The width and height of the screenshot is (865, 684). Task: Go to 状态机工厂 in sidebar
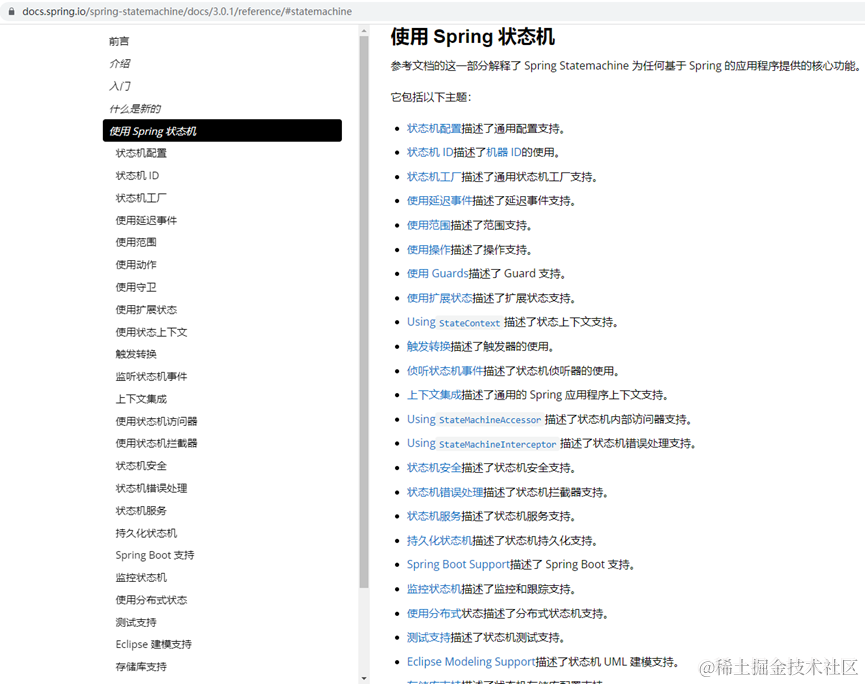point(141,198)
